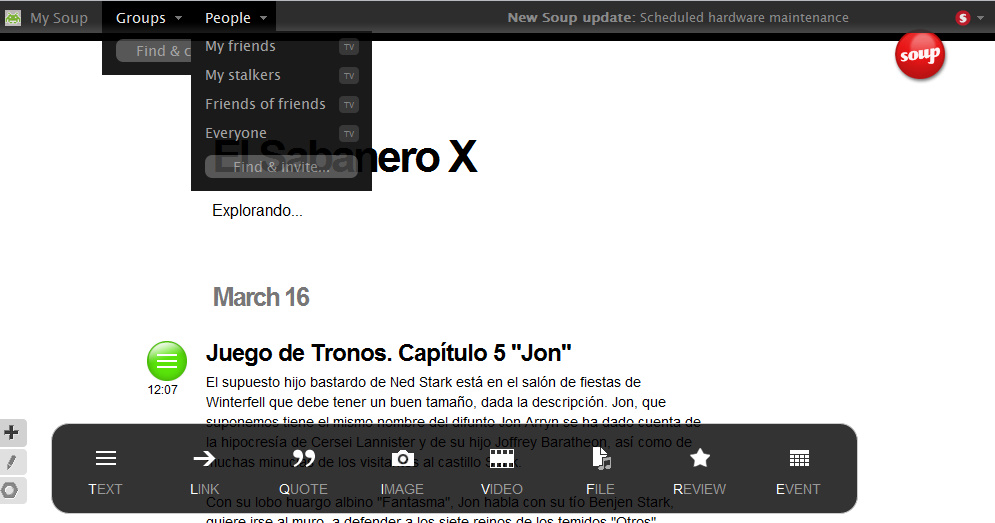Click the TV badge next to My friends
The width and height of the screenshot is (995, 523).
(348, 47)
